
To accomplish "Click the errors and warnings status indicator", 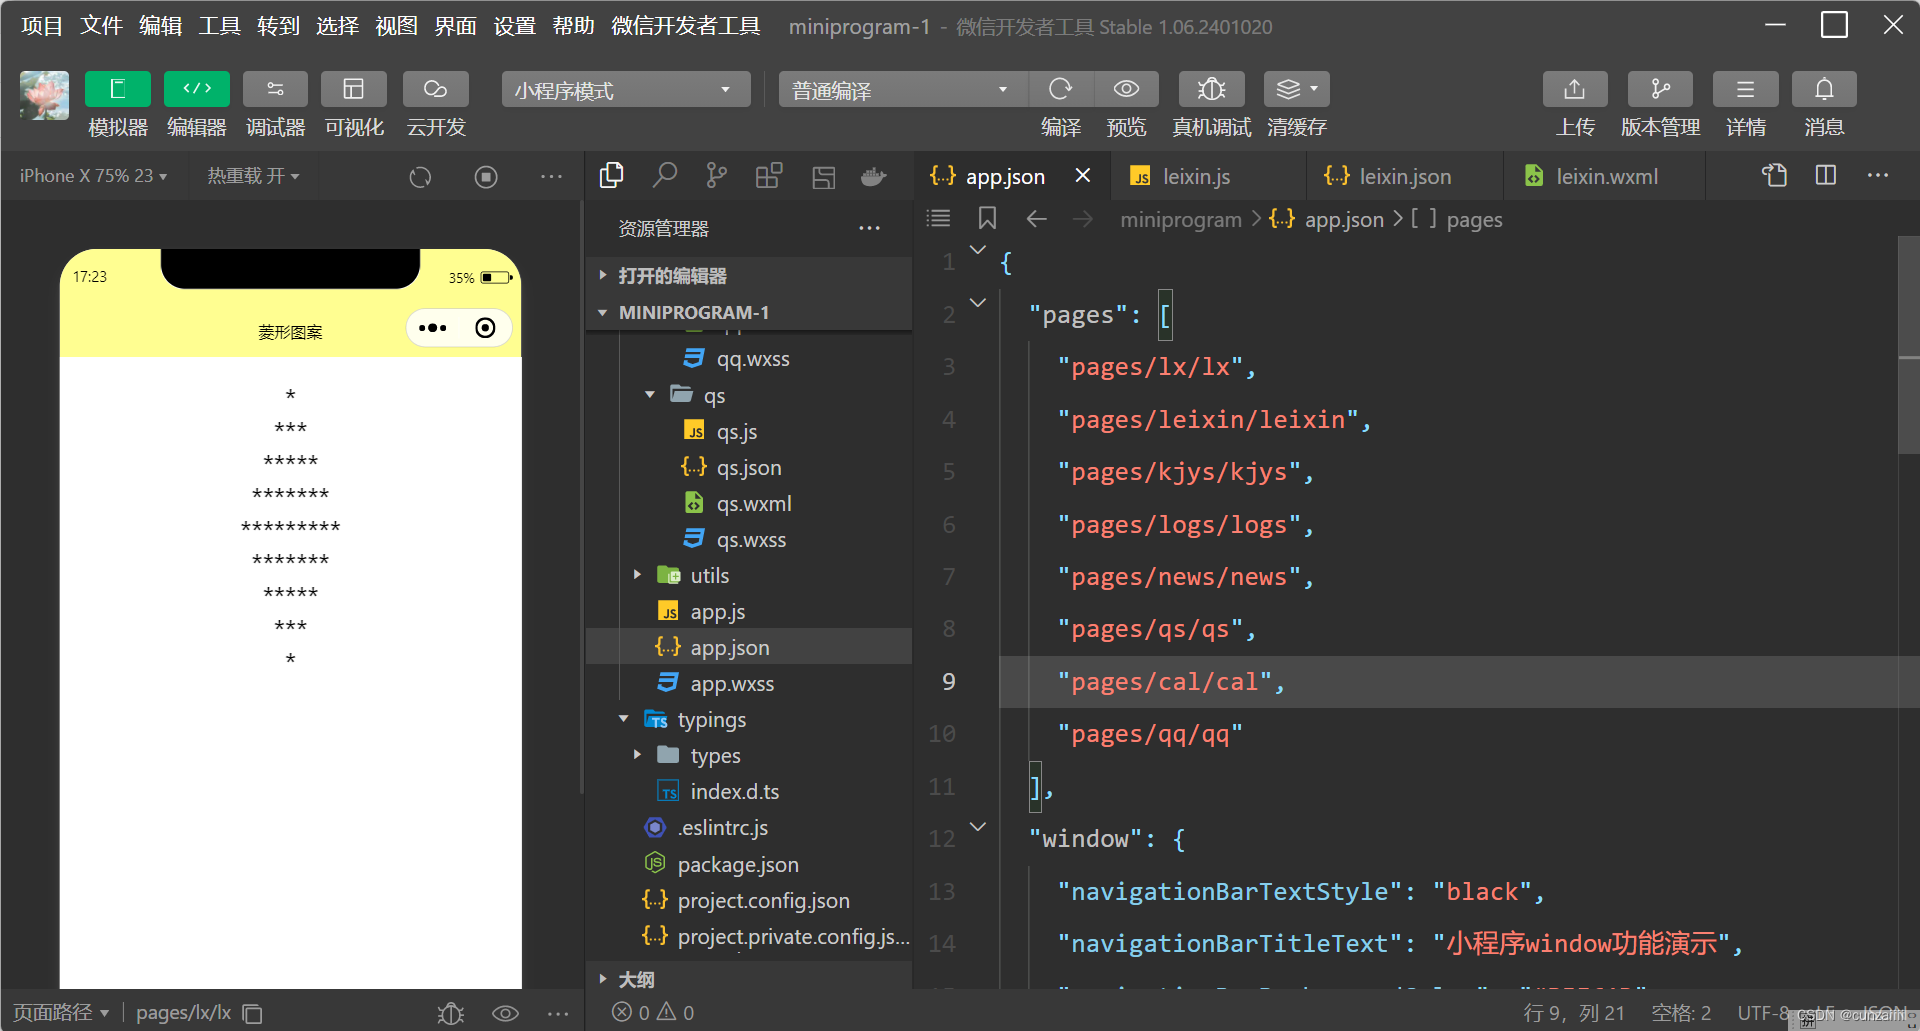I will pos(653,1013).
